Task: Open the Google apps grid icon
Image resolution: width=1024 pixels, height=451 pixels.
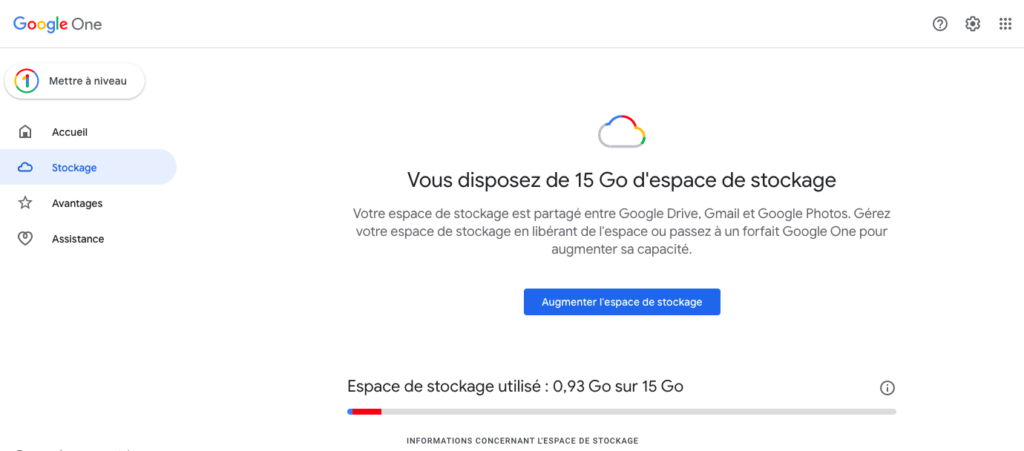Action: click(x=1005, y=24)
